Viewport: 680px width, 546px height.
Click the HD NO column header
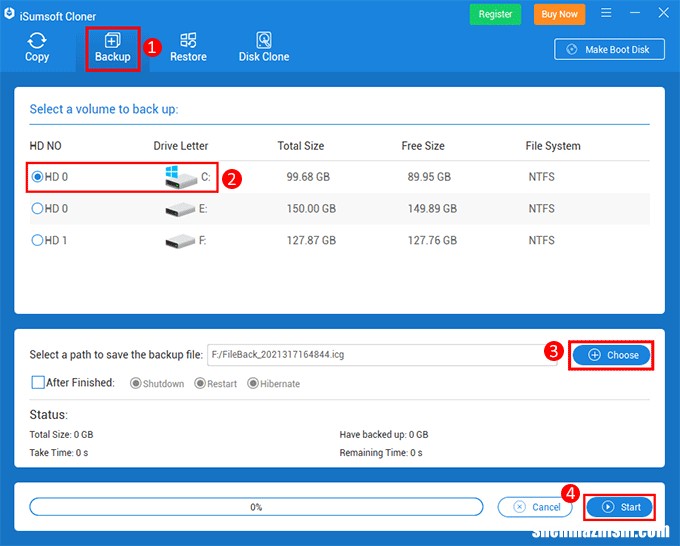(46, 146)
